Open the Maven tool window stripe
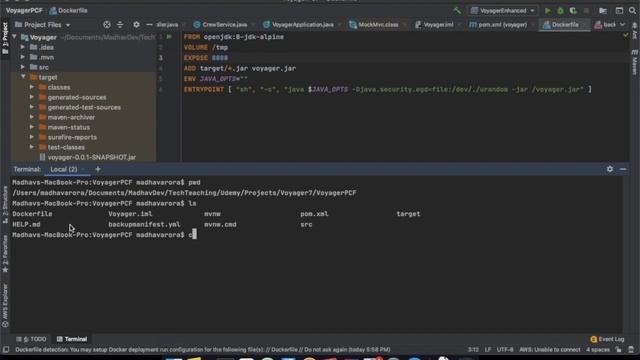640x360 pixels. tap(635, 62)
